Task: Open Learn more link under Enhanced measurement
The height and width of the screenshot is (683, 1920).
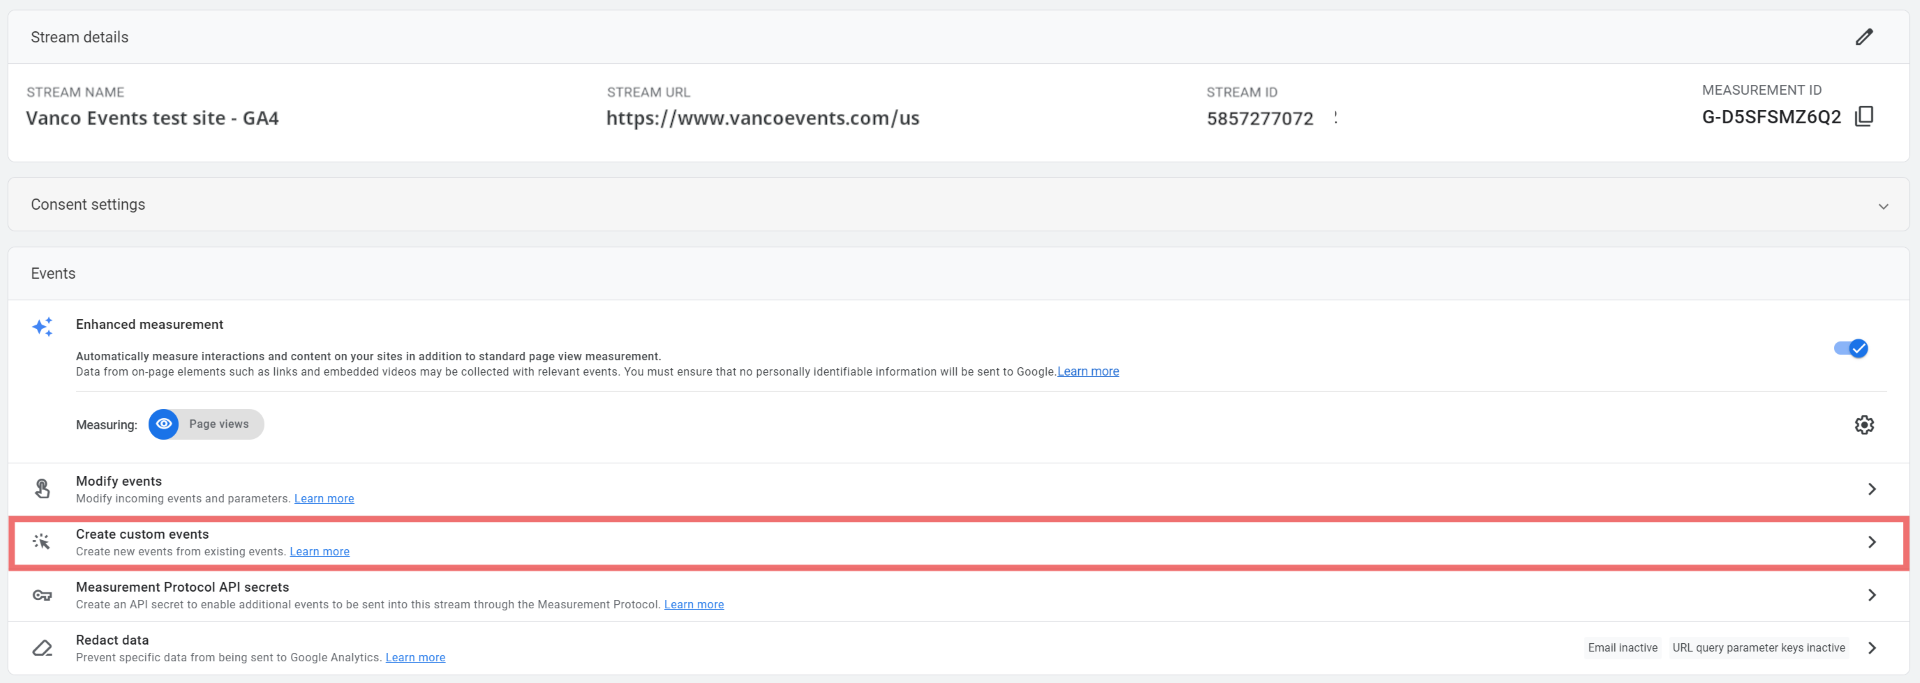Action: tap(1088, 372)
